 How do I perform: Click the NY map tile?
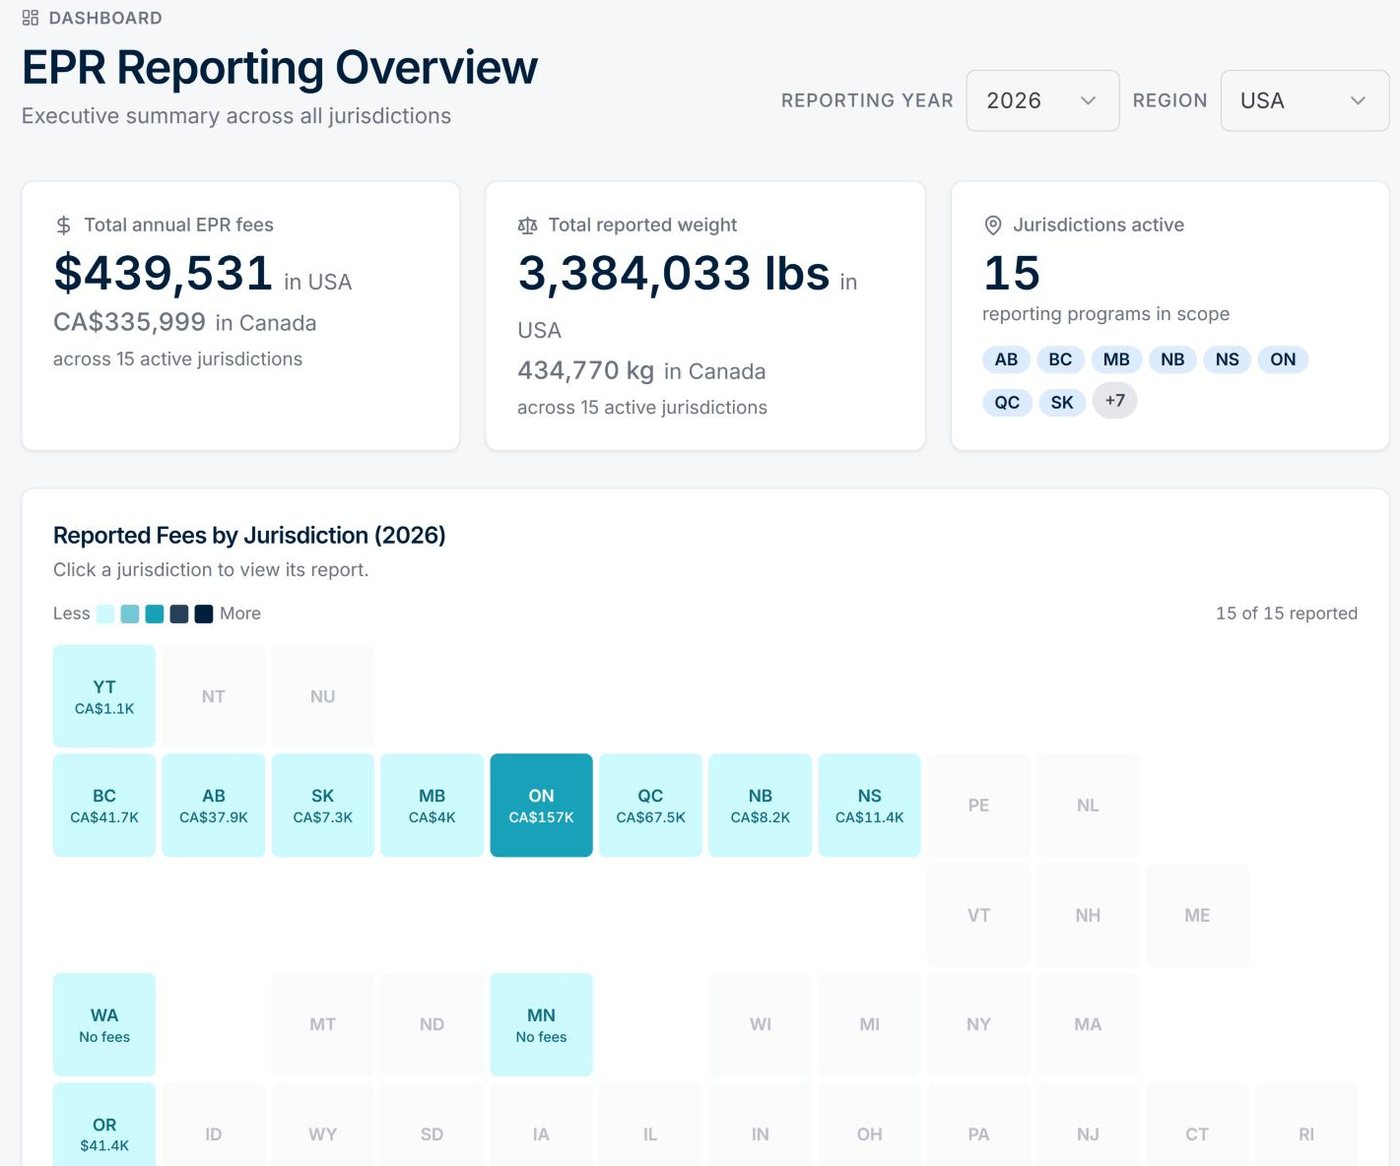coord(979,1025)
